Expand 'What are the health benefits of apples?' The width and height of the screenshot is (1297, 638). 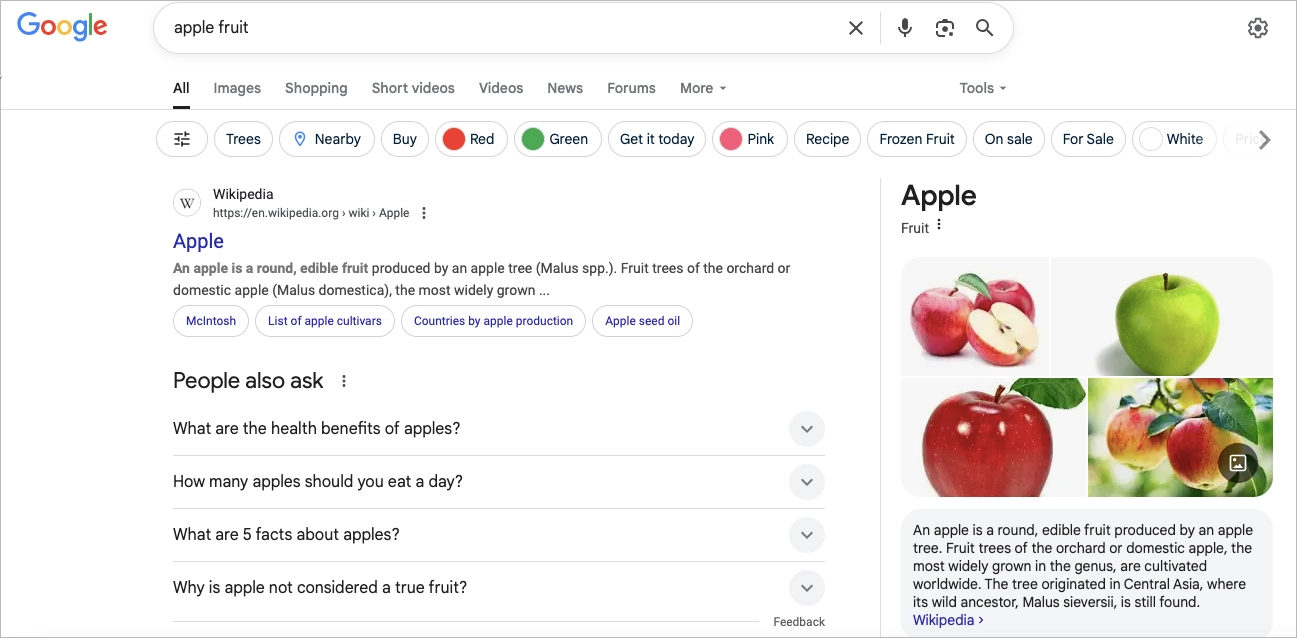[806, 428]
